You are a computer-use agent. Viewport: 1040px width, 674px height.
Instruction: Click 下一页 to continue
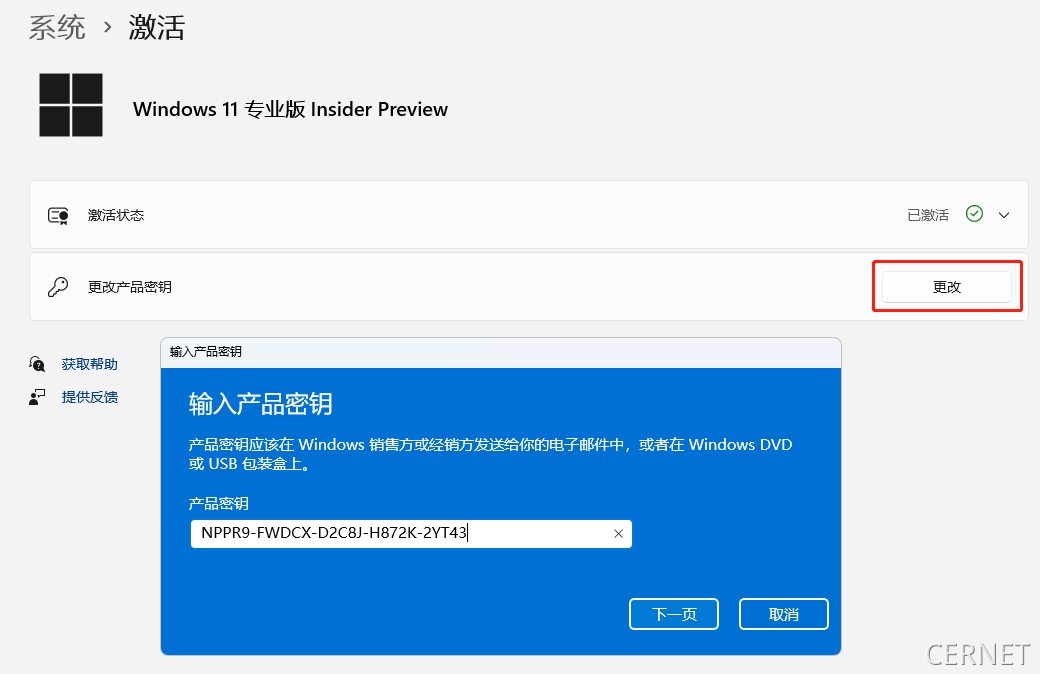pos(674,614)
